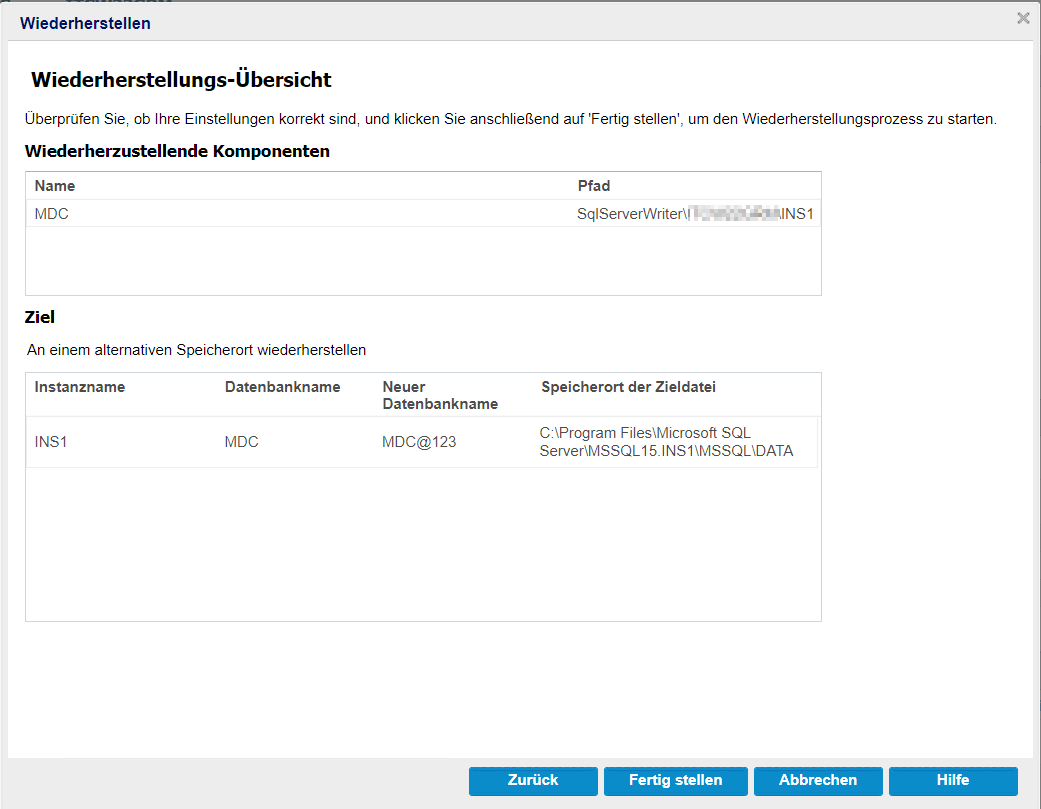The height and width of the screenshot is (809, 1041).
Task: Cancel the wizard with Abbrechen
Action: coord(818,780)
